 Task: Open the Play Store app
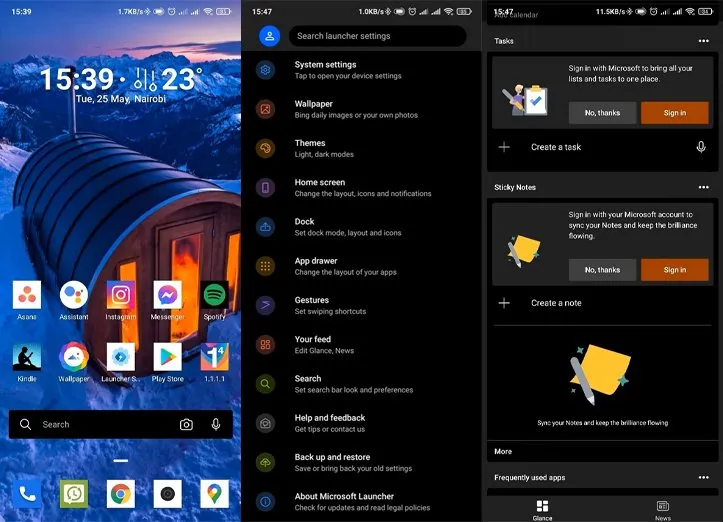[167, 357]
